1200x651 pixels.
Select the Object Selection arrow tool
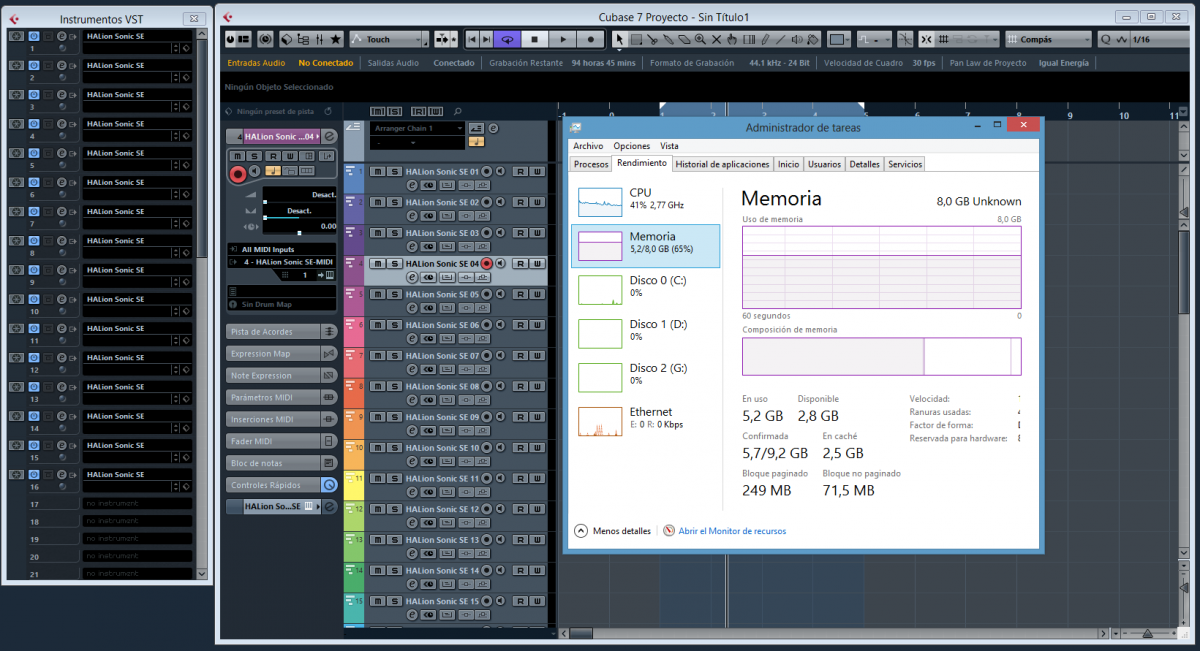619,39
